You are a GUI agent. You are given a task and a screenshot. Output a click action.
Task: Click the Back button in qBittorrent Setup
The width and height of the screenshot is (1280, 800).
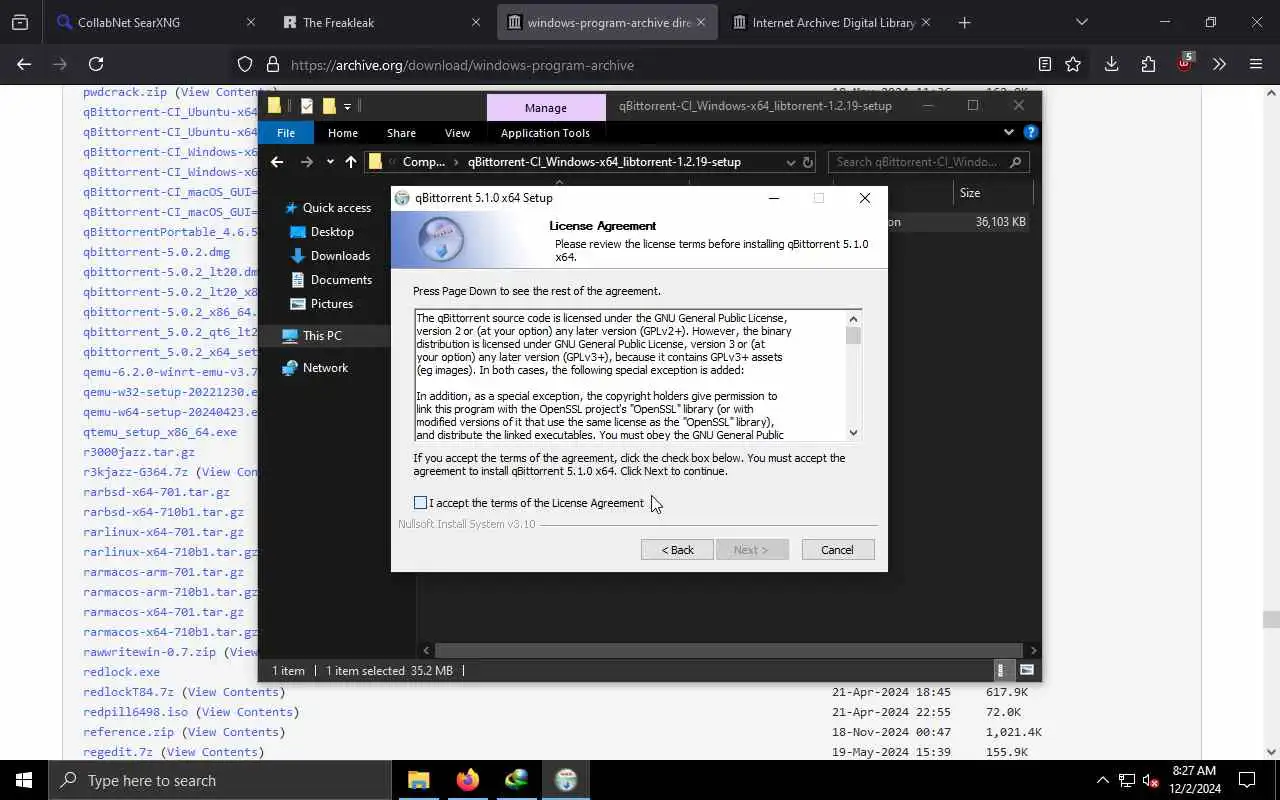[677, 550]
